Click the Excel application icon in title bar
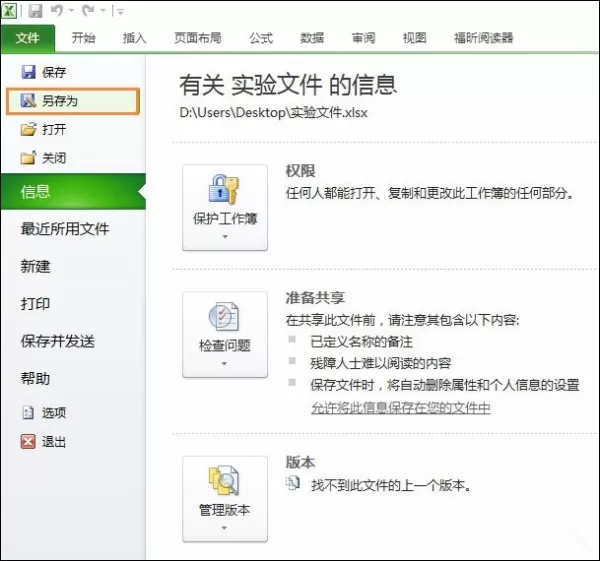 point(9,11)
